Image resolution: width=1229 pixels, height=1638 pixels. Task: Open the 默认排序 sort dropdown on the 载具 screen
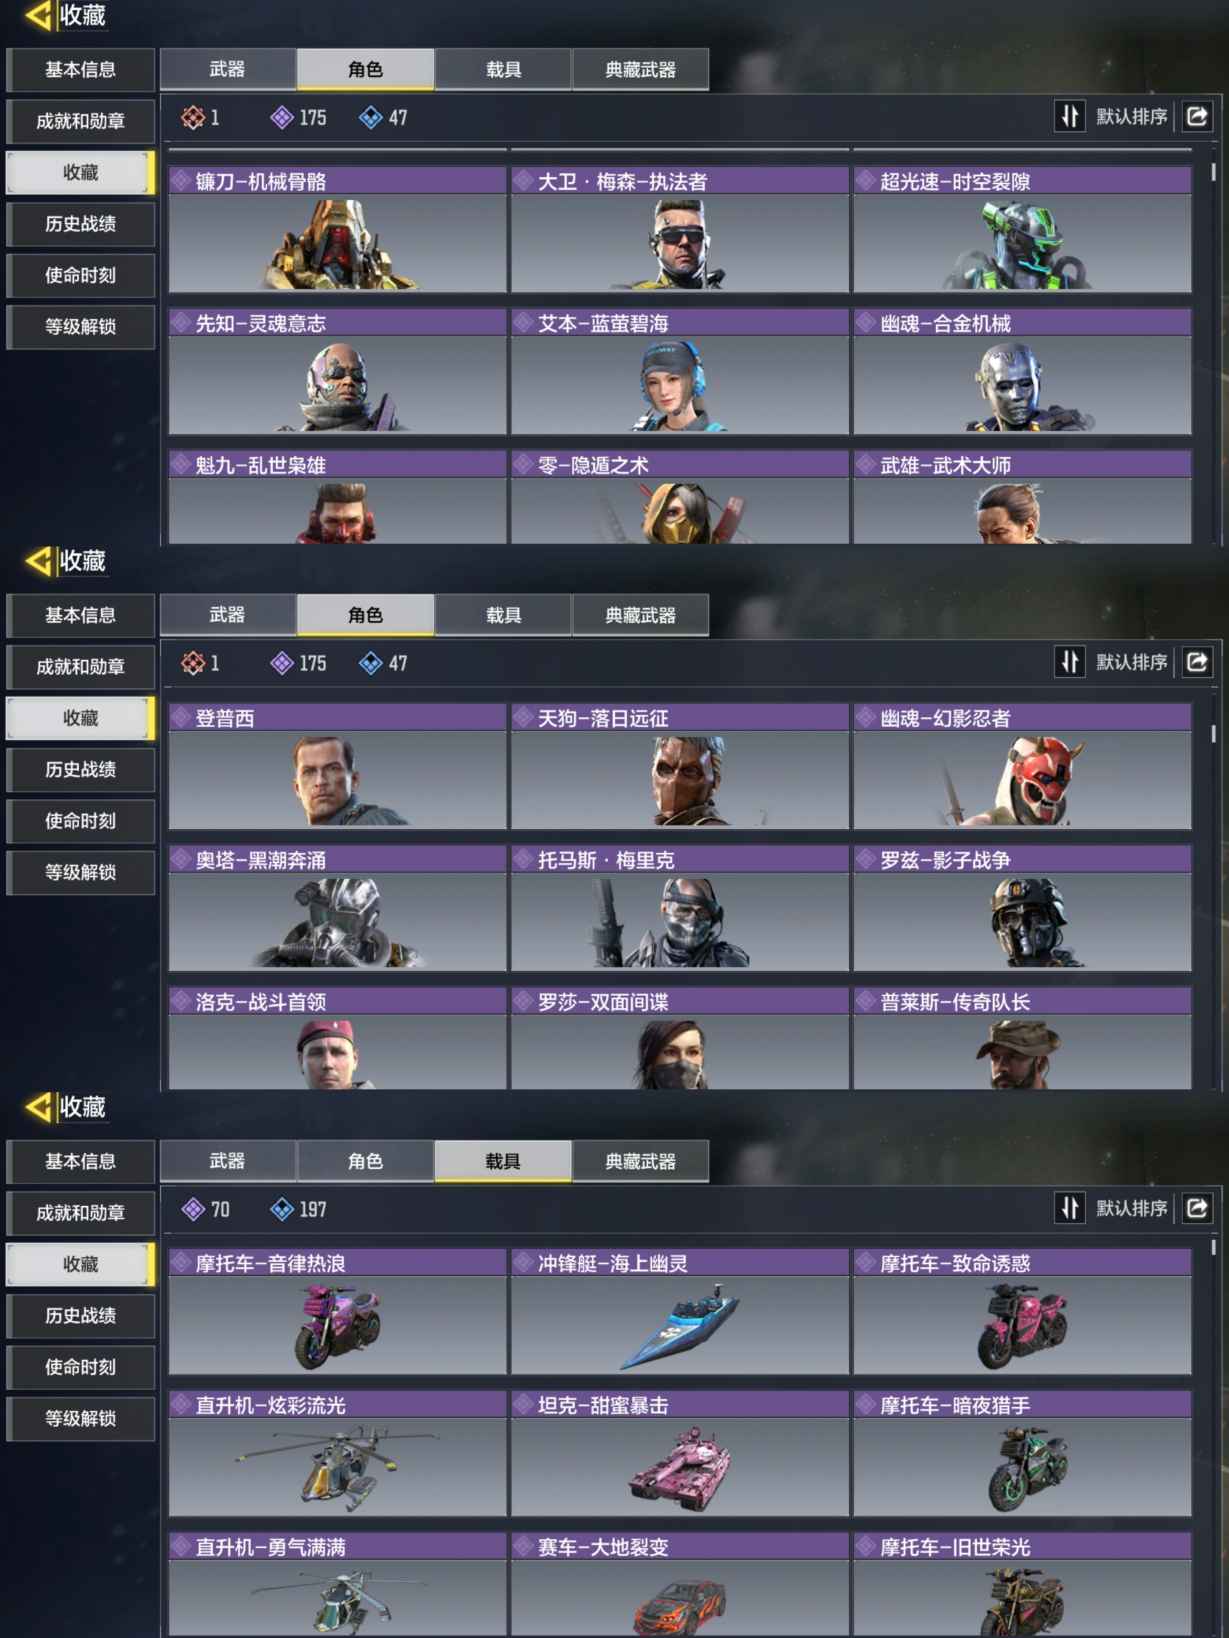coord(1131,1208)
